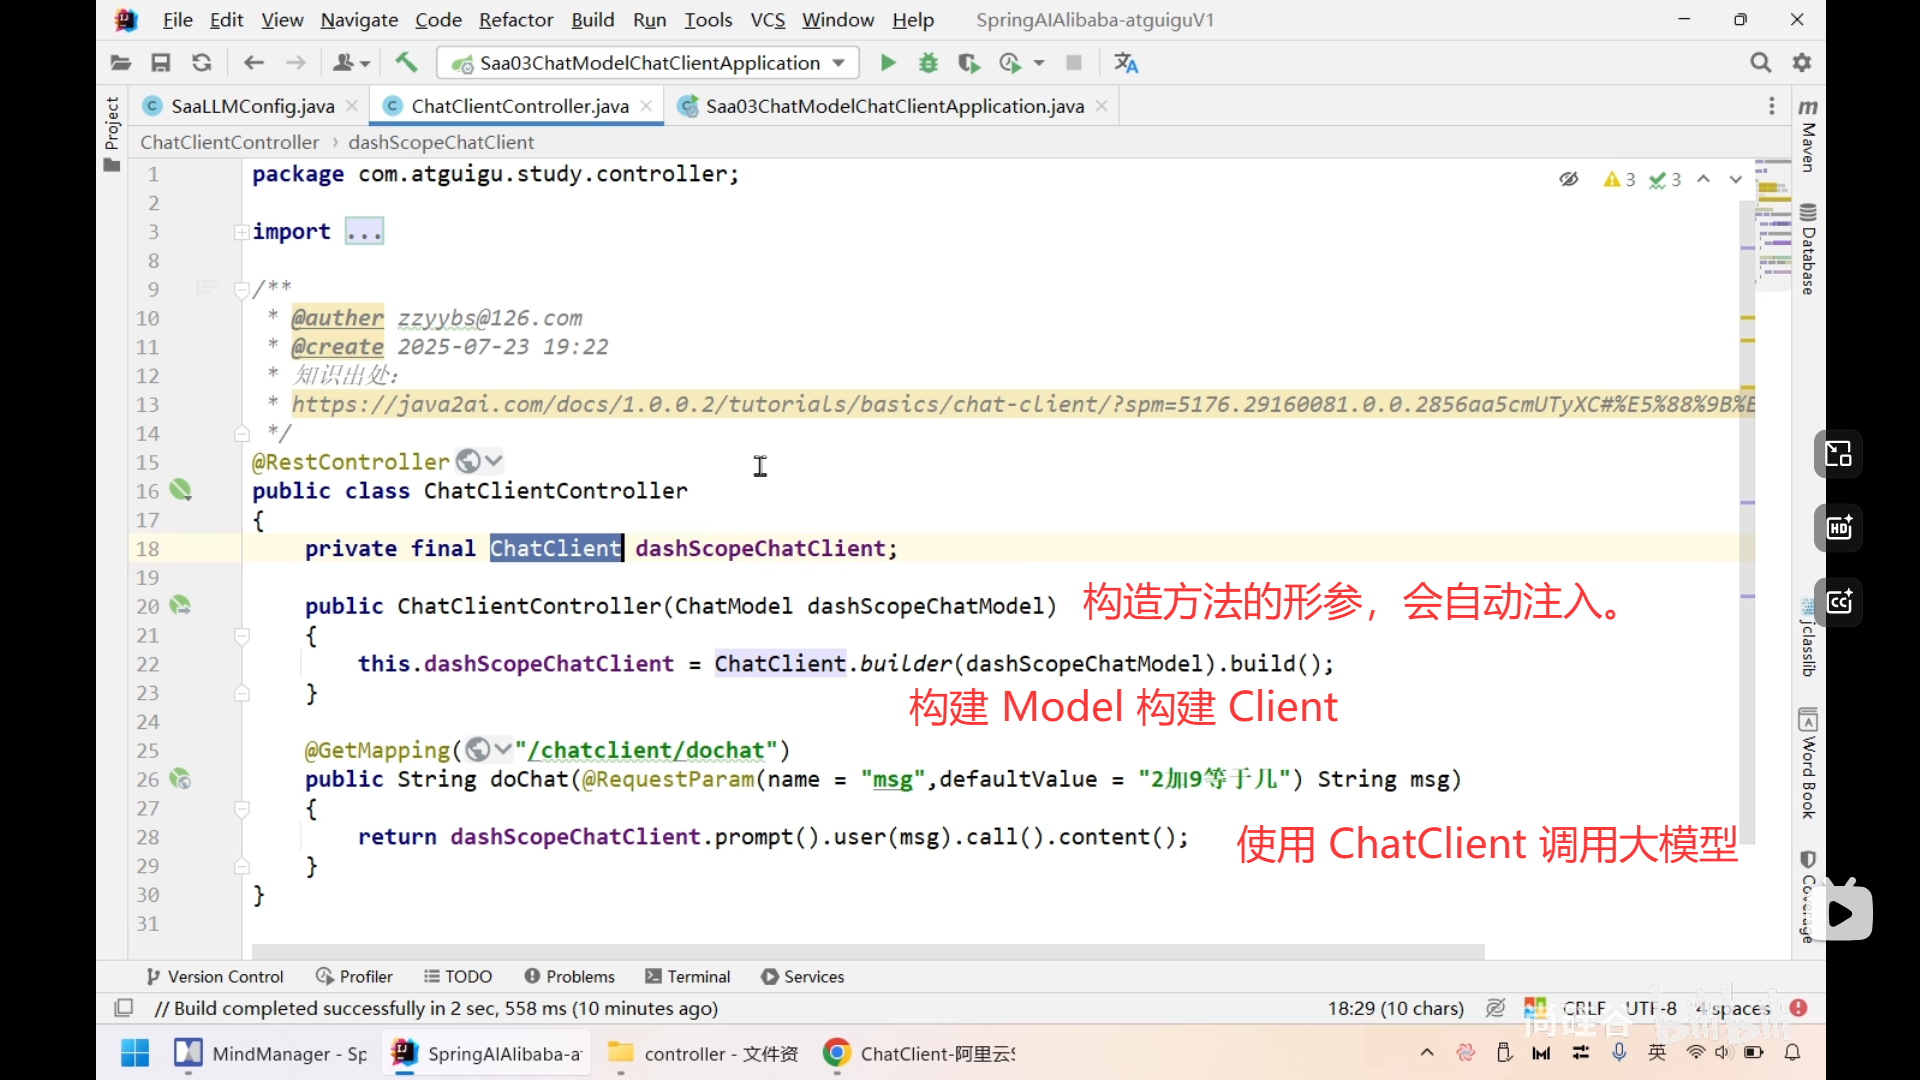Open Search Everywhere magnifier icon

1760,63
